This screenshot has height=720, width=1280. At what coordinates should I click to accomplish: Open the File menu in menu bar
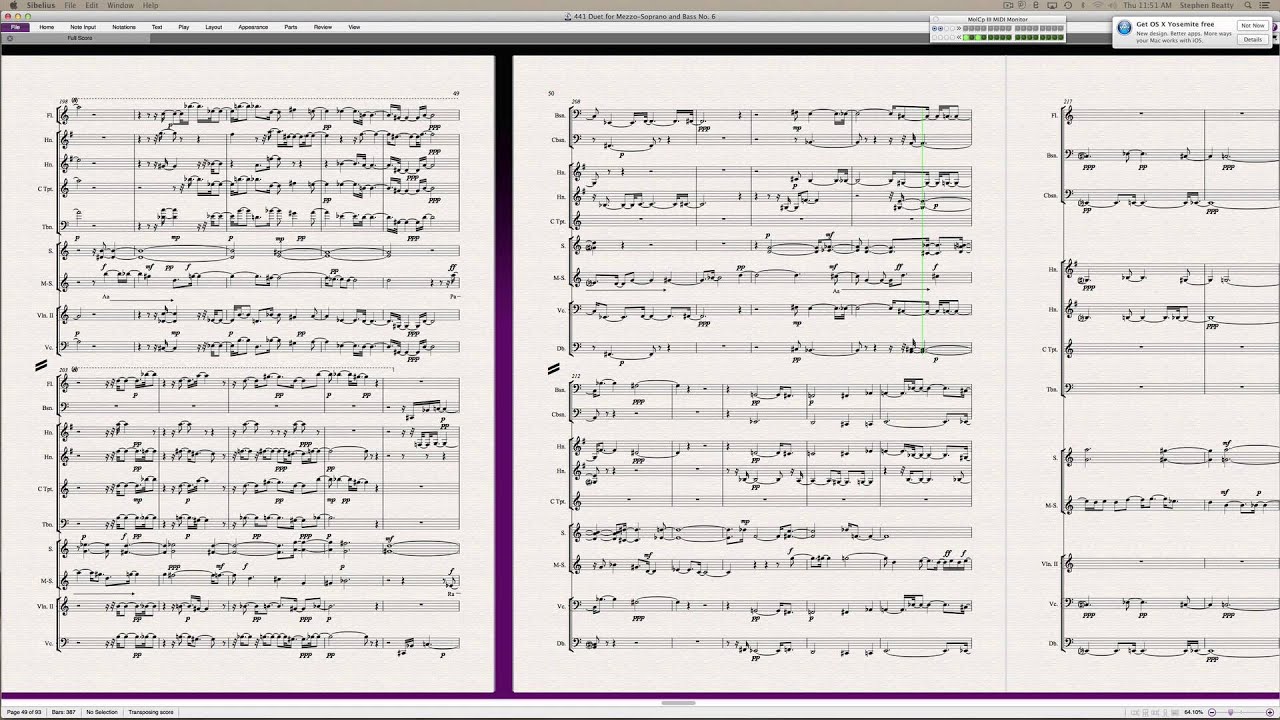(71, 5)
